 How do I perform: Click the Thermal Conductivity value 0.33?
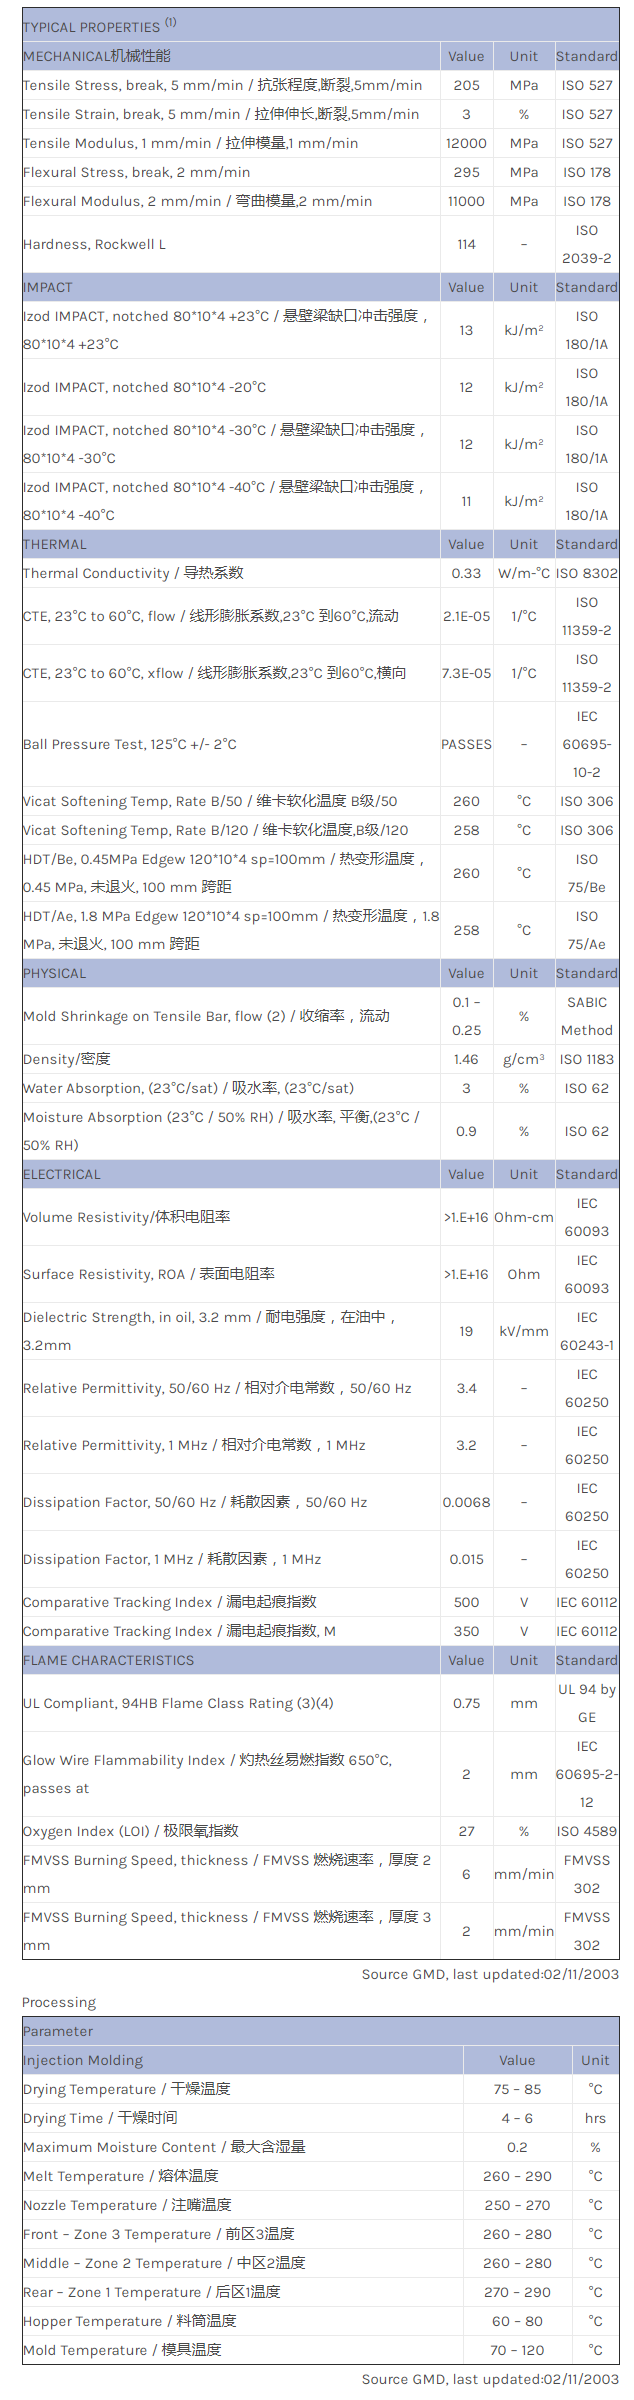[x=466, y=574]
